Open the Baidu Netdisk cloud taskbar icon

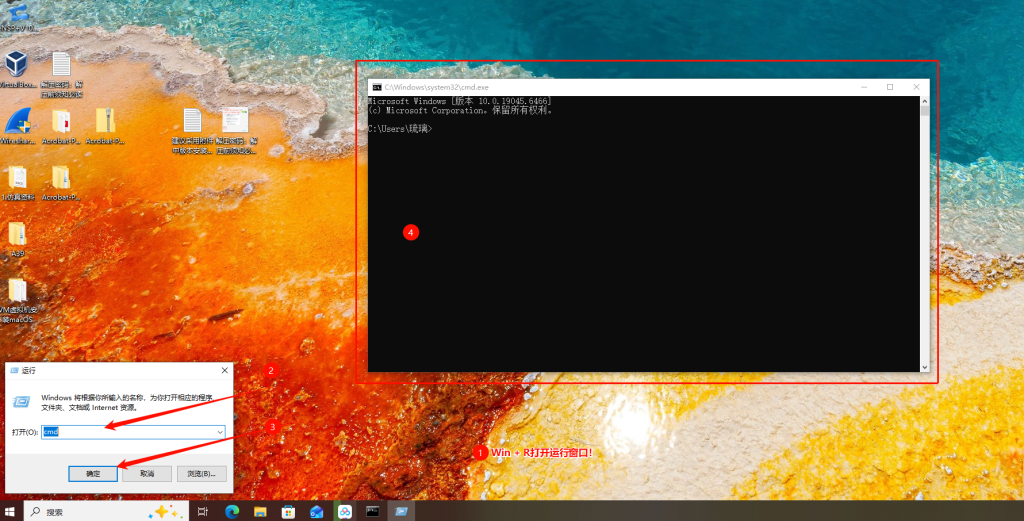point(345,511)
